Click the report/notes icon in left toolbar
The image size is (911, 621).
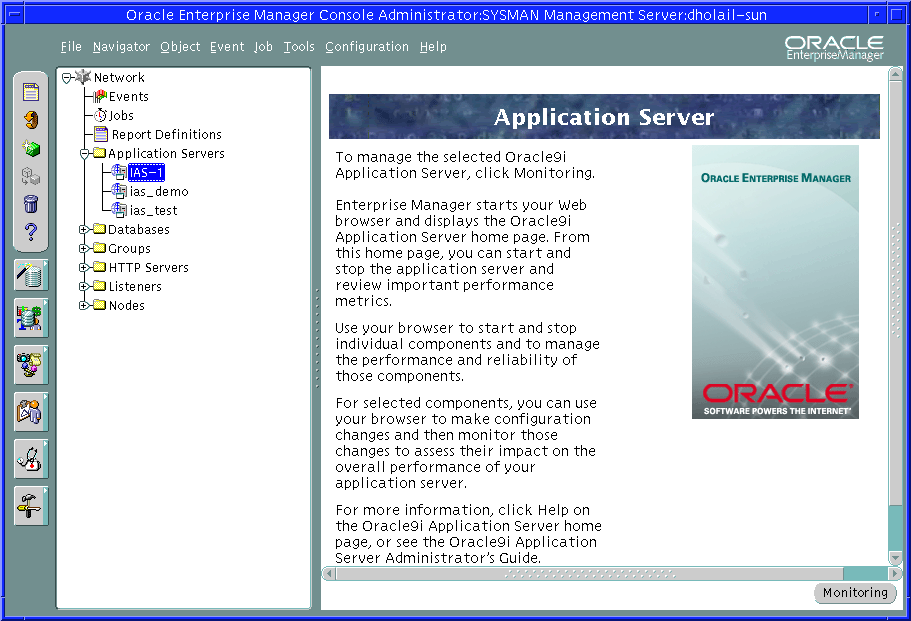31,92
